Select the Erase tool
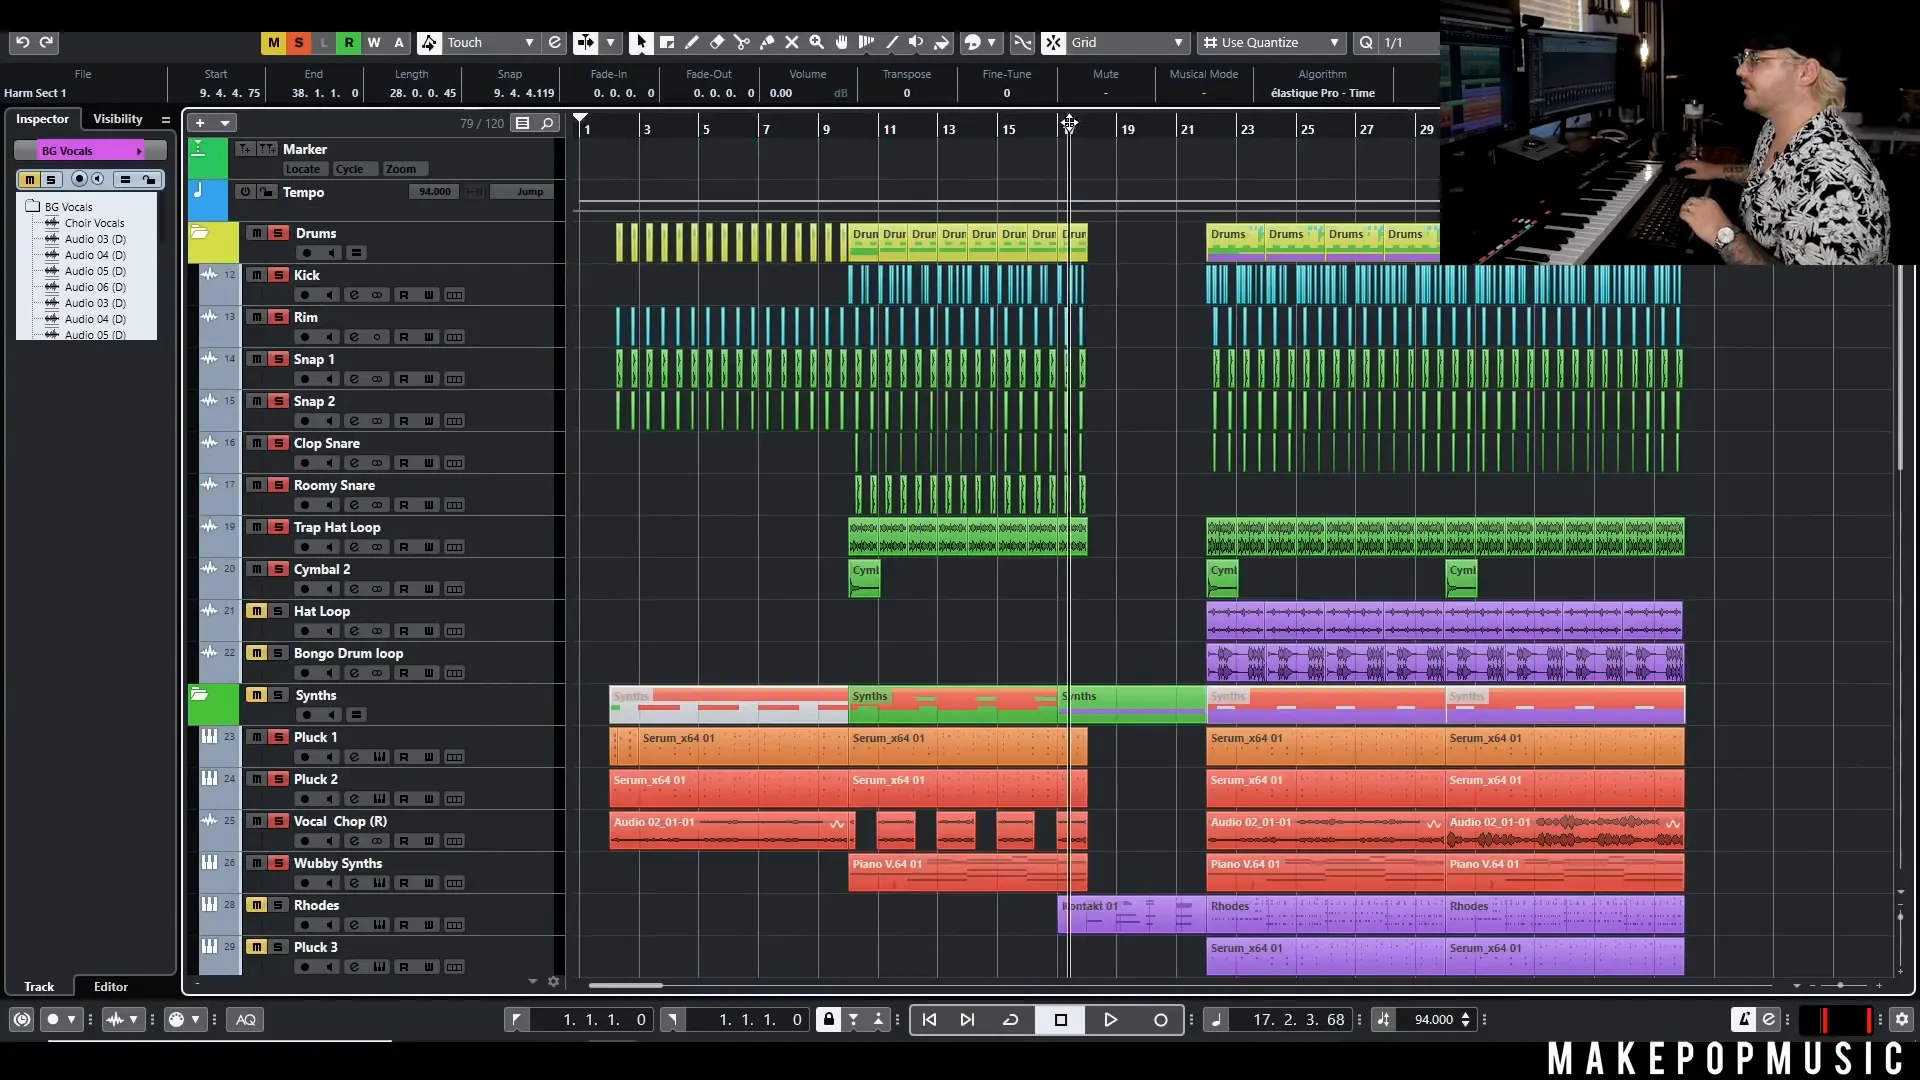The image size is (1920, 1080). [x=717, y=42]
